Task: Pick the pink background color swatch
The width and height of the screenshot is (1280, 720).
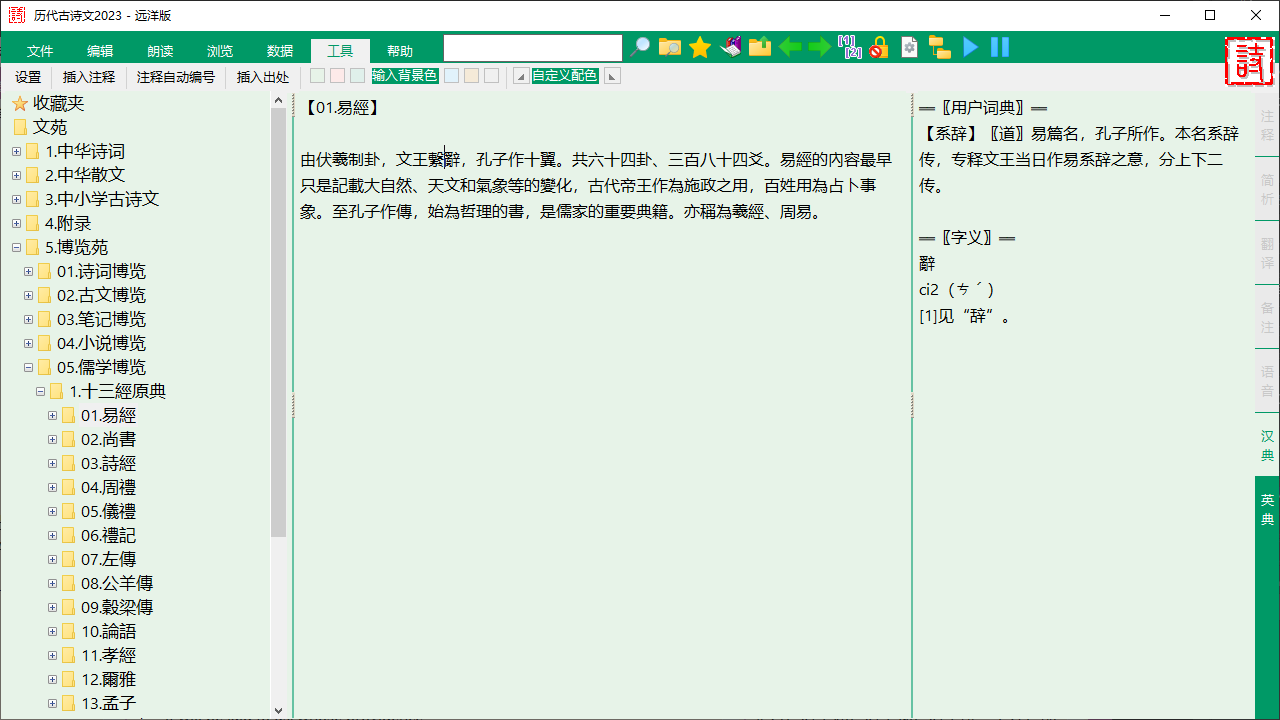Action: (335, 75)
